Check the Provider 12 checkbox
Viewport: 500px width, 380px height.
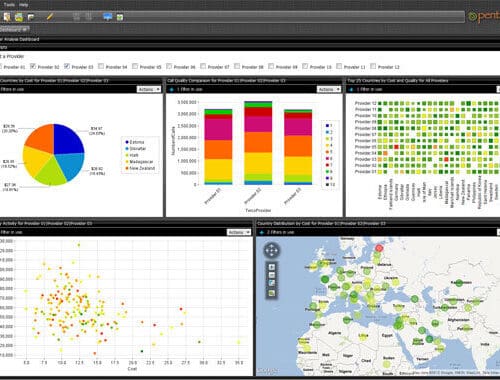pyautogui.click(x=373, y=66)
